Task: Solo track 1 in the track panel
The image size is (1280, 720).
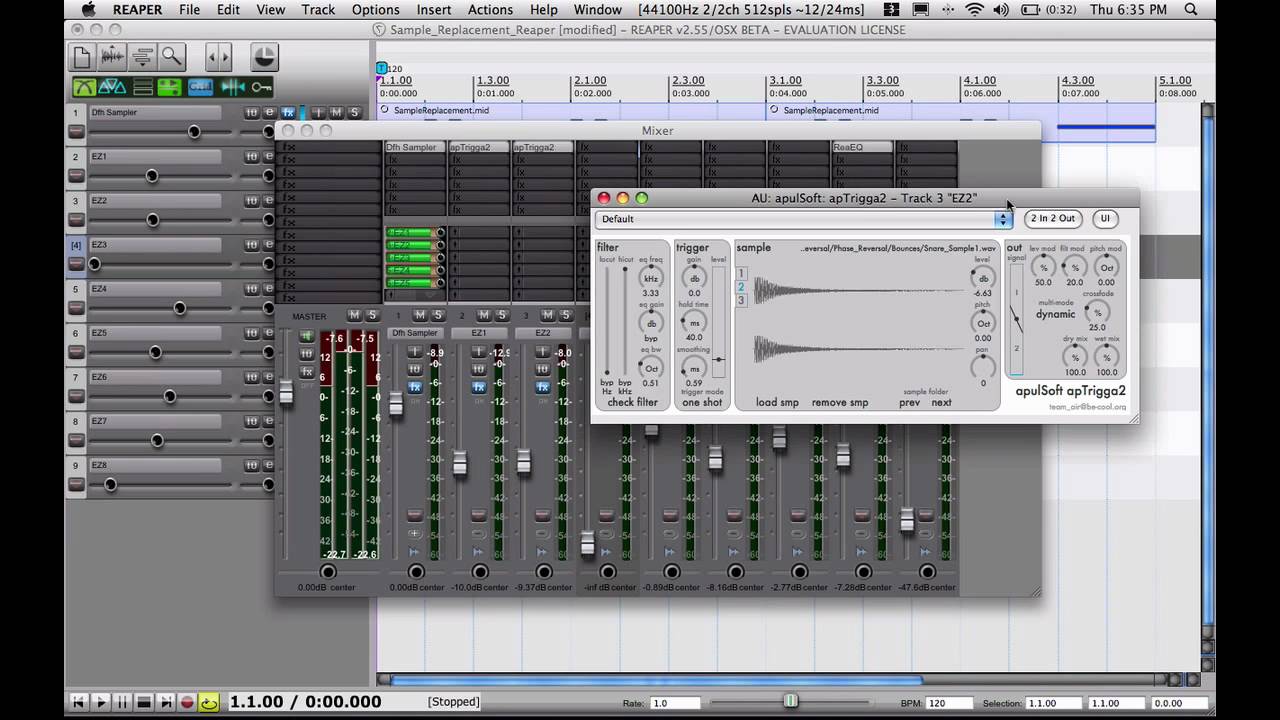Action: [x=354, y=113]
